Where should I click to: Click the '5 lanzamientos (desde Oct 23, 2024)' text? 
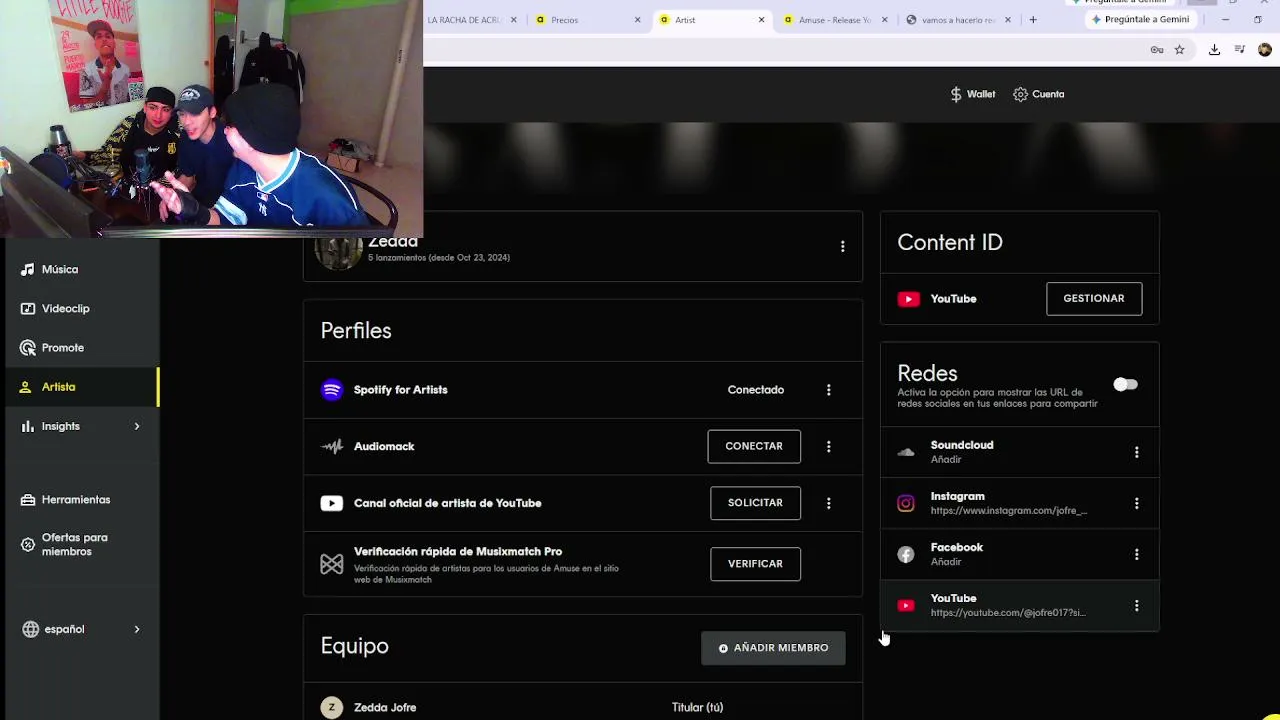coord(439,258)
